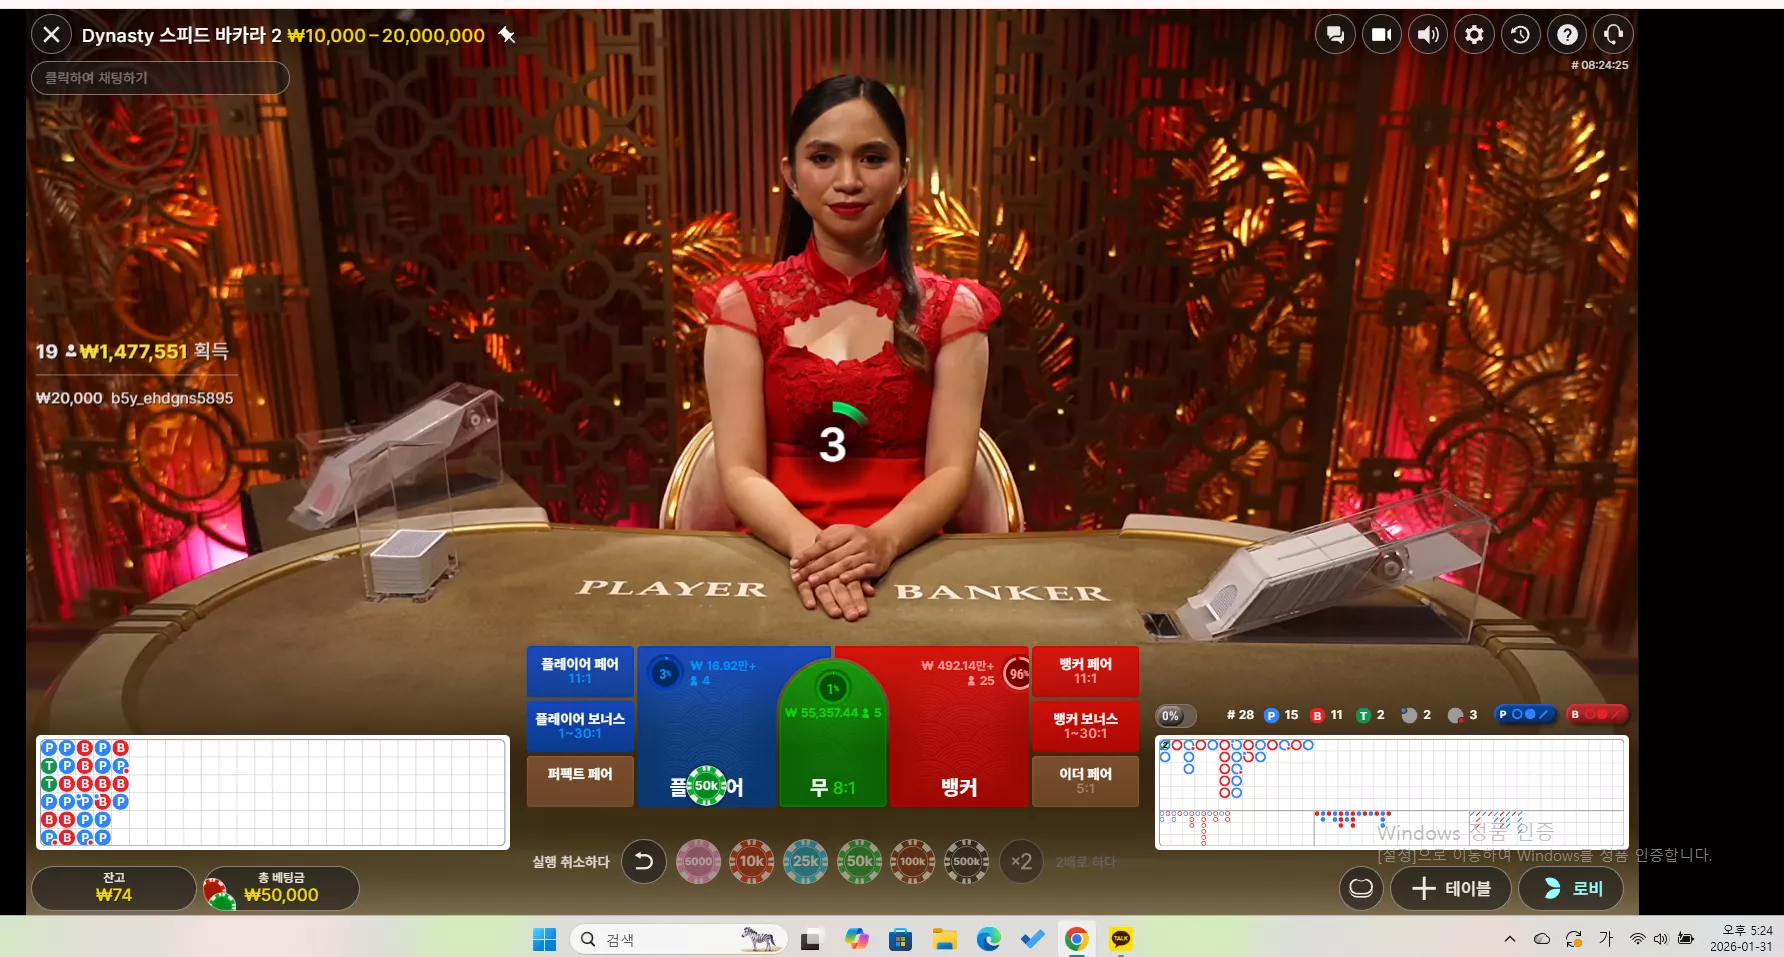This screenshot has width=1784, height=957.
Task: Open the blue checkmark To Do app
Action: click(x=1032, y=939)
